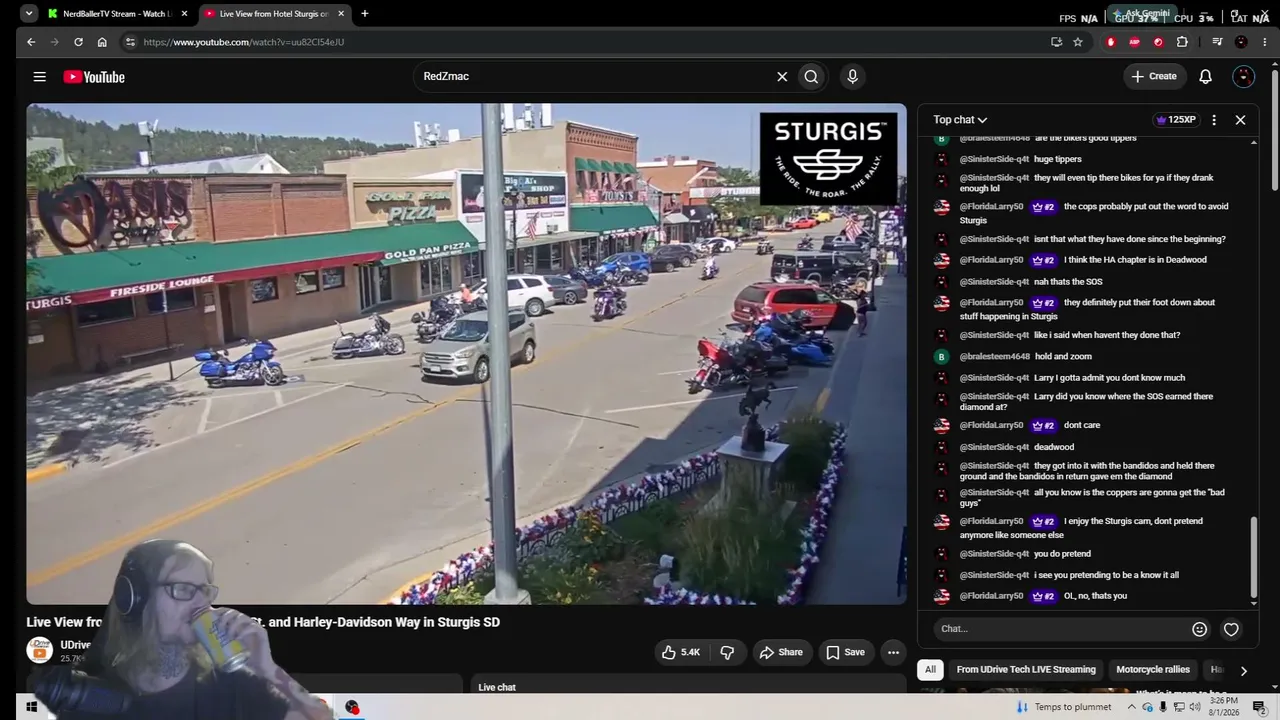
Task: Open a new browser tab
Action: coord(365,14)
